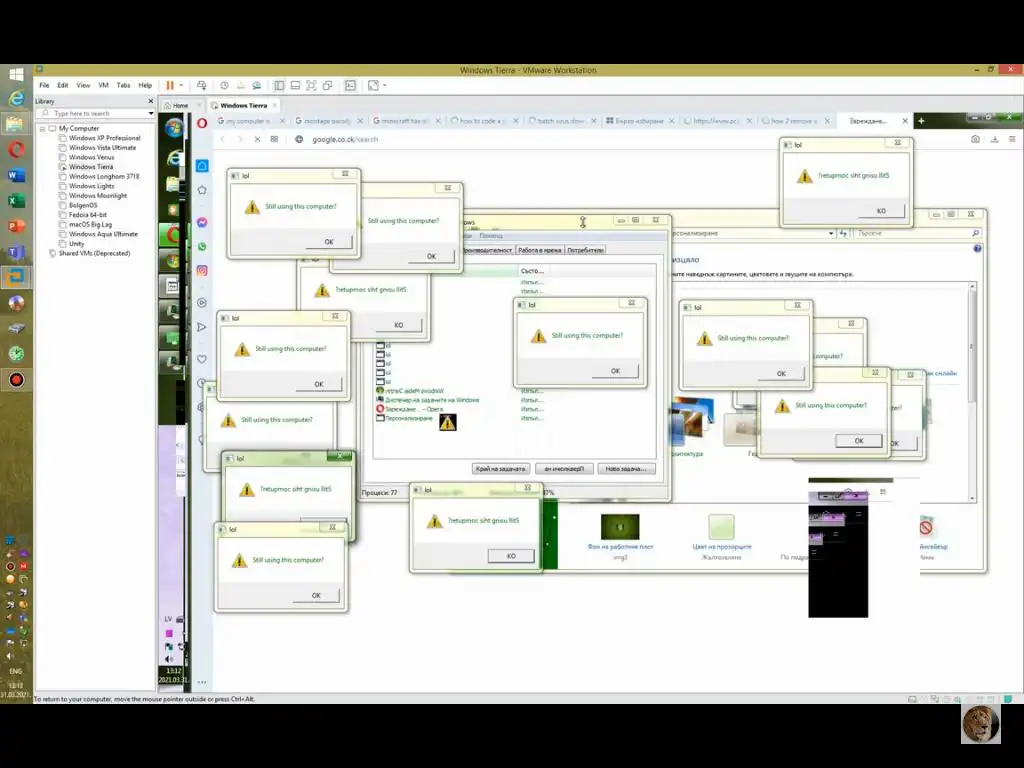Screen dimensions: 1024x768
Task: Close the Library panel
Action: click(x=151, y=101)
